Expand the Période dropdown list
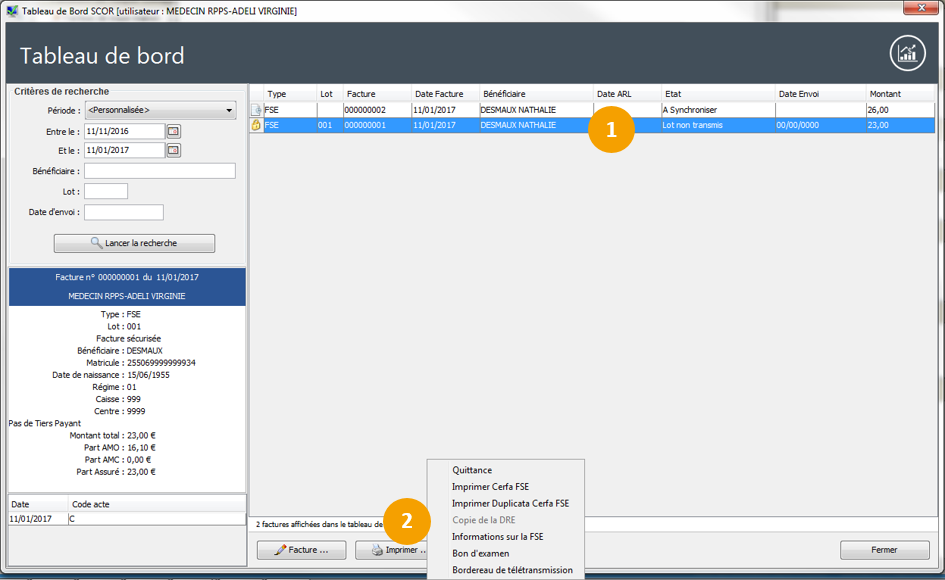 coord(229,110)
